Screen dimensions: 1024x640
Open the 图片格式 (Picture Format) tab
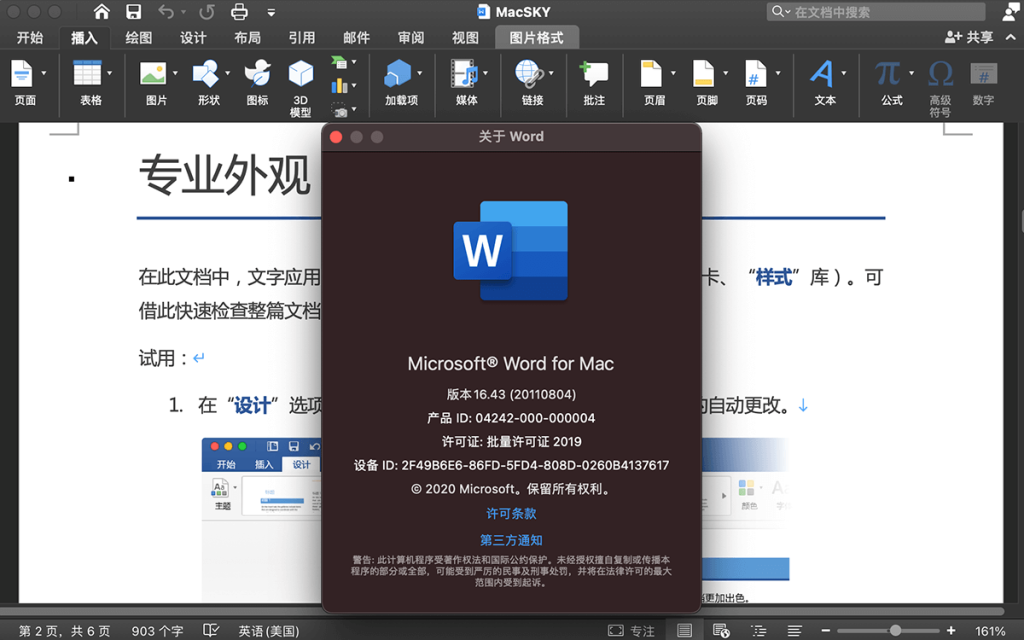(x=536, y=38)
